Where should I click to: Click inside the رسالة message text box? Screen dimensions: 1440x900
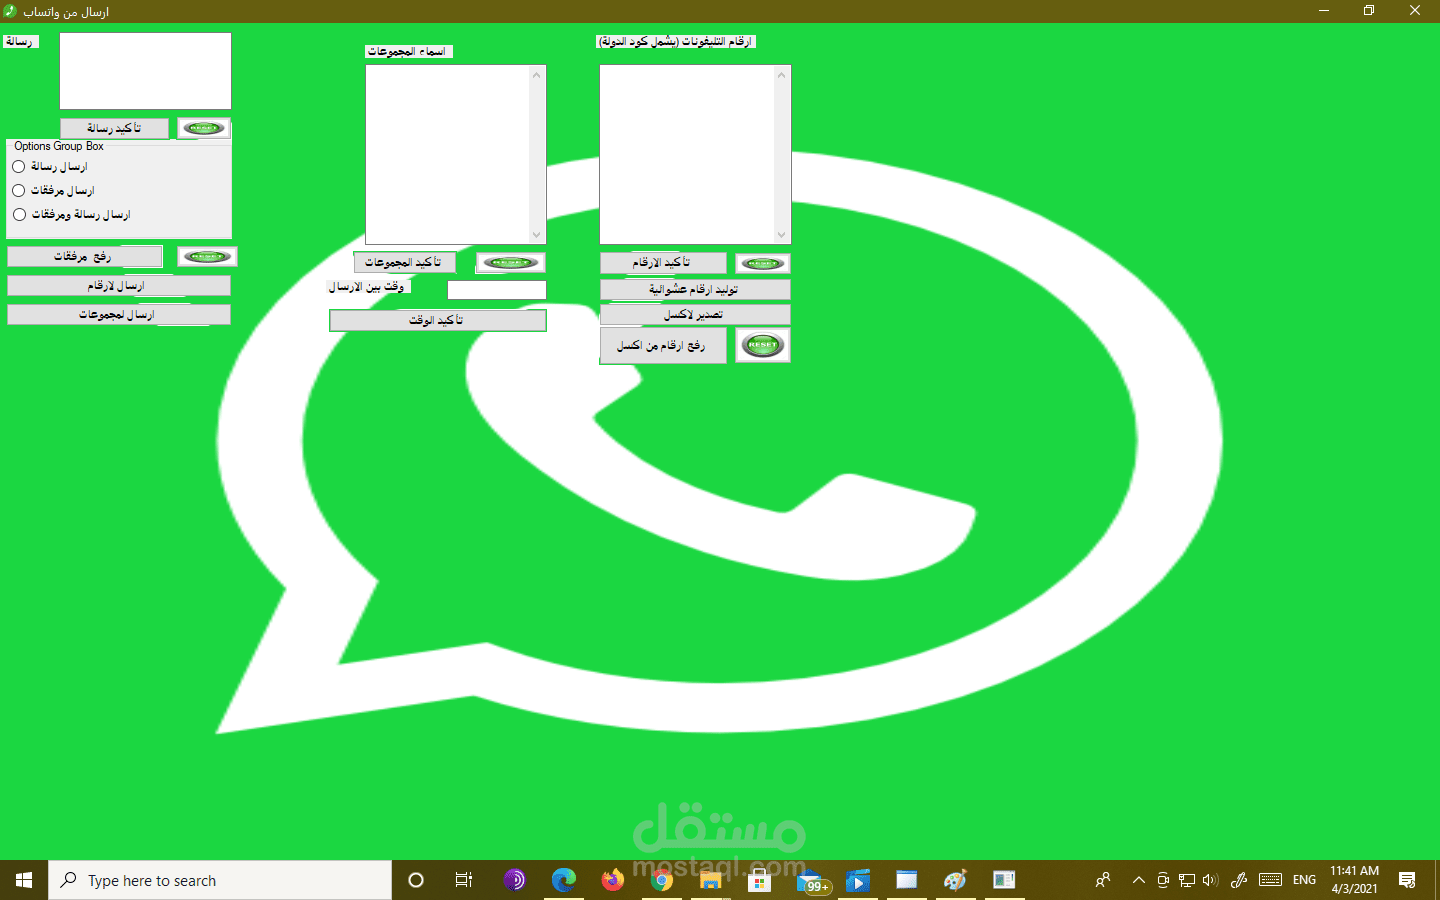point(145,71)
